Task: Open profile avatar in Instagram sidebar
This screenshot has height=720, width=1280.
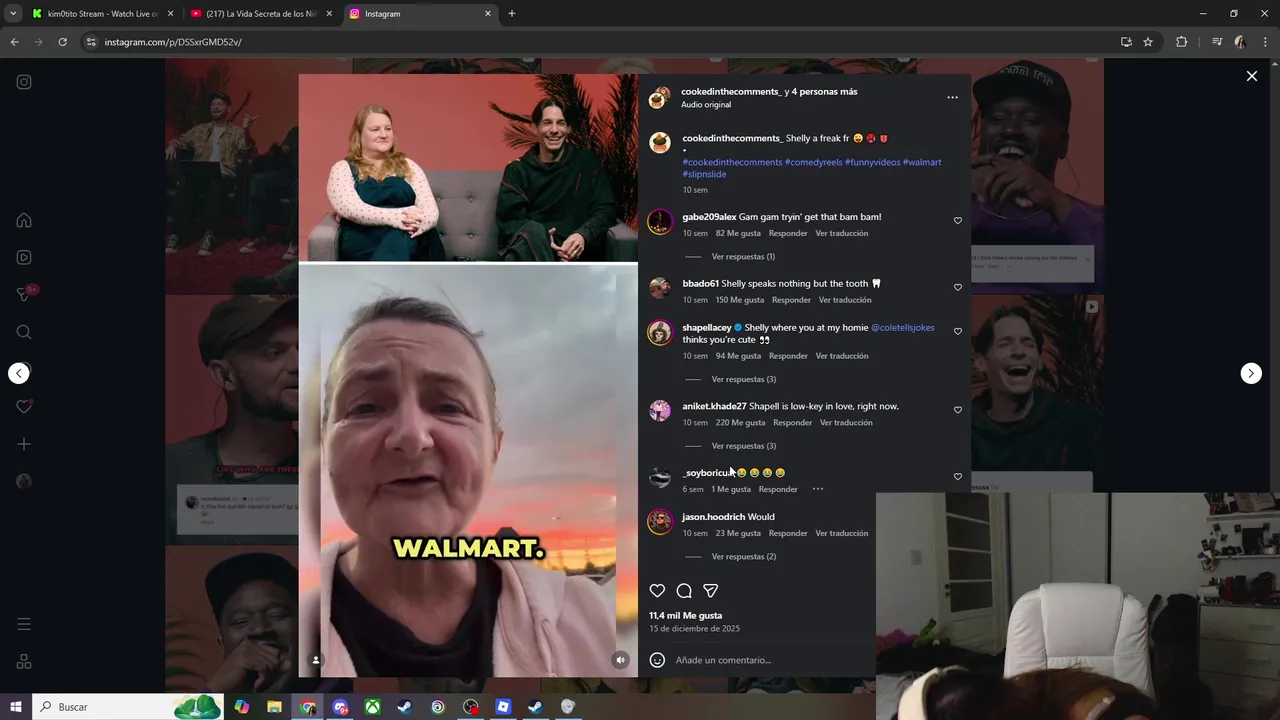Action: point(24,481)
